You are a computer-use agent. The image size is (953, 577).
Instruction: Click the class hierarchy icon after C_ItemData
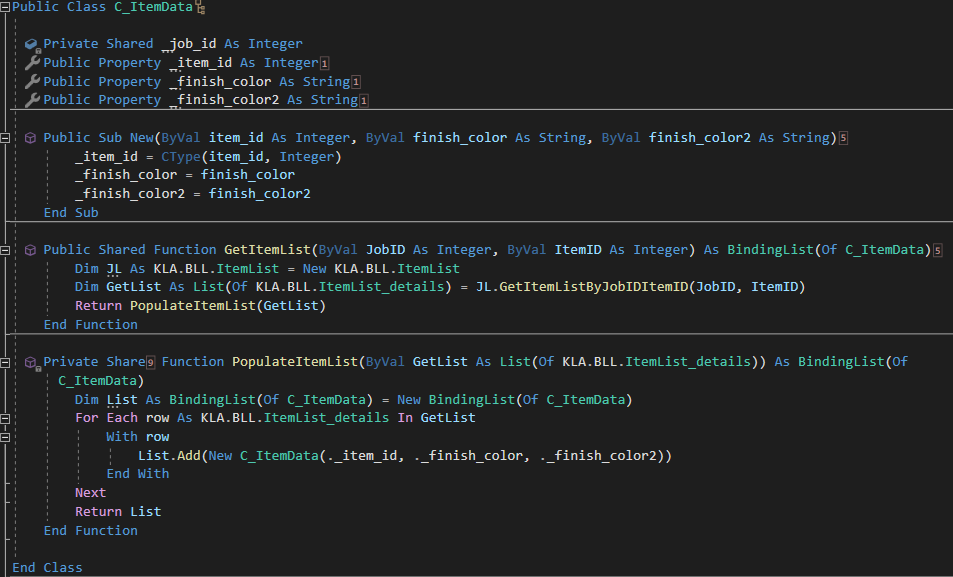(199, 7)
